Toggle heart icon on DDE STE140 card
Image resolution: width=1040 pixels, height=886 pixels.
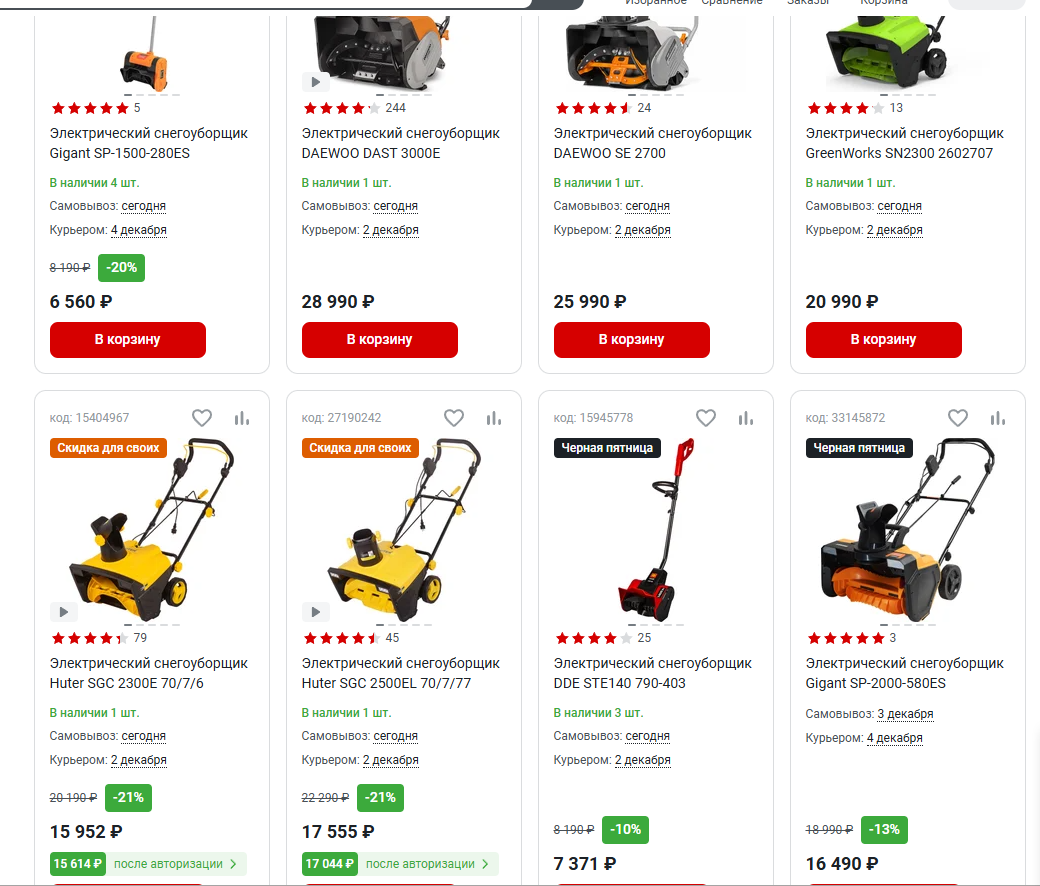[706, 418]
